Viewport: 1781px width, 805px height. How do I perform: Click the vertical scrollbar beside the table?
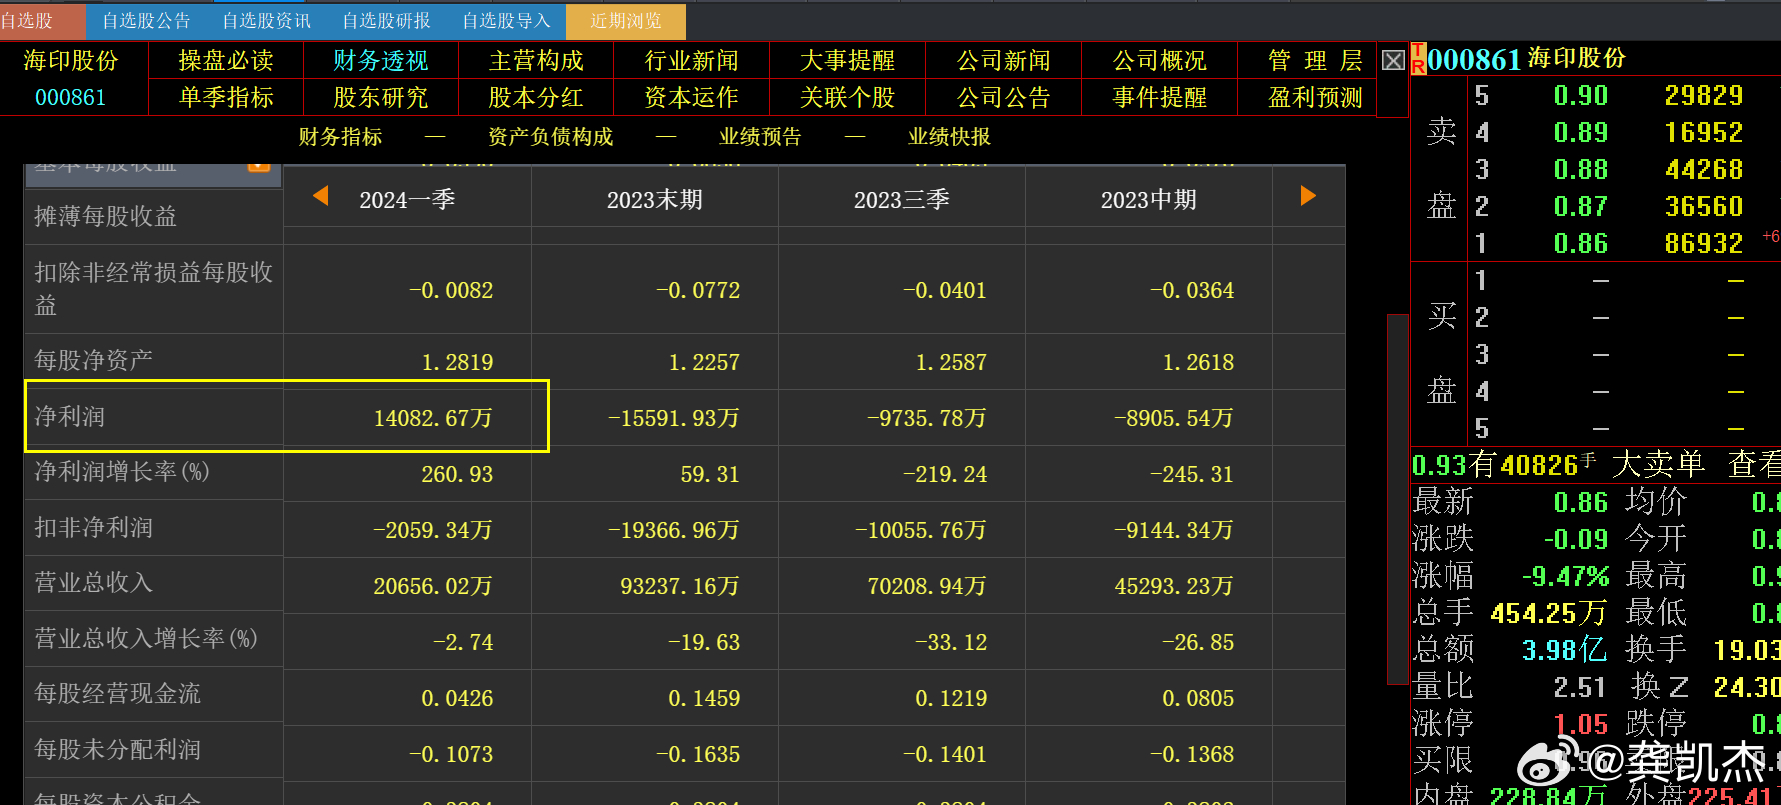click(x=1397, y=500)
